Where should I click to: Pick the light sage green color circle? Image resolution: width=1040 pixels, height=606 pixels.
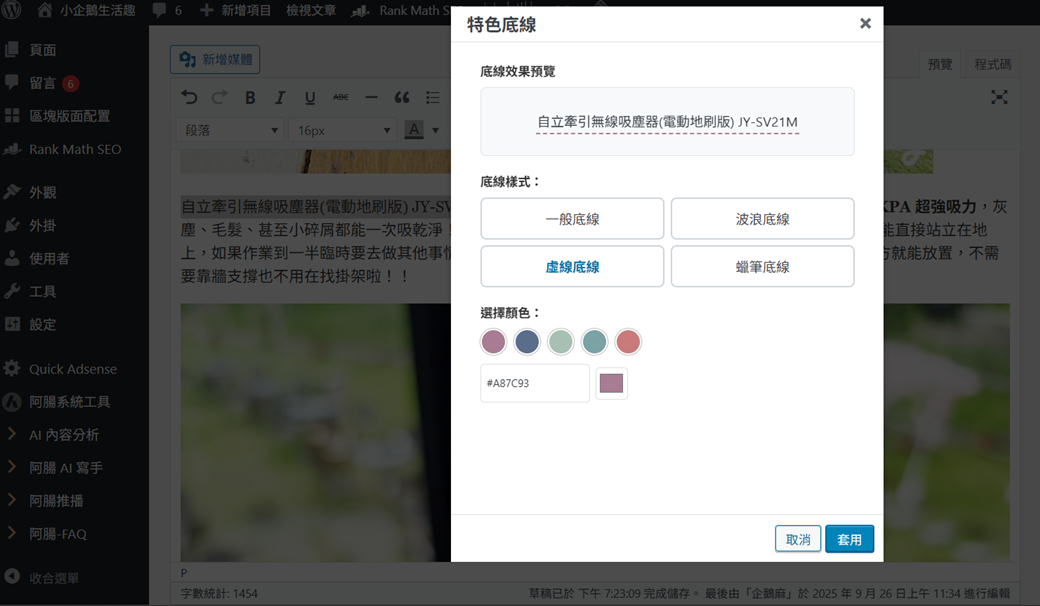(560, 342)
